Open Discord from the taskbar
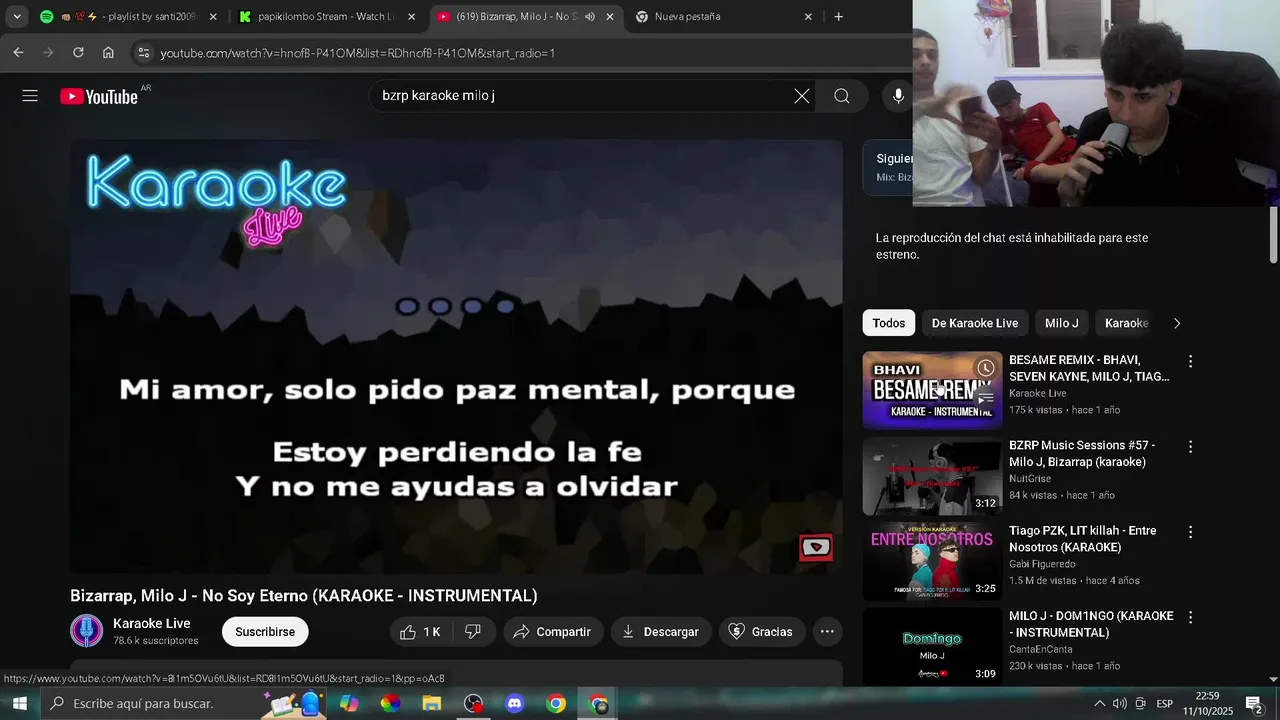Screen dimensions: 1280x720 pyautogui.click(x=514, y=704)
